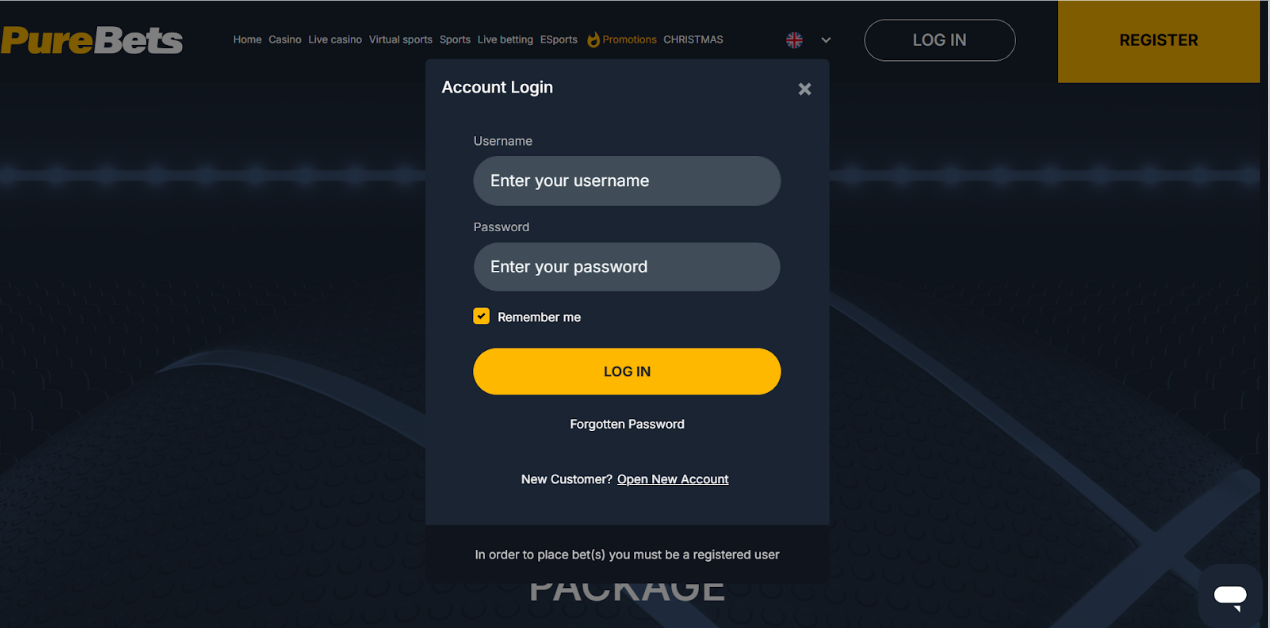Click the PureBets logo

(x=91, y=40)
